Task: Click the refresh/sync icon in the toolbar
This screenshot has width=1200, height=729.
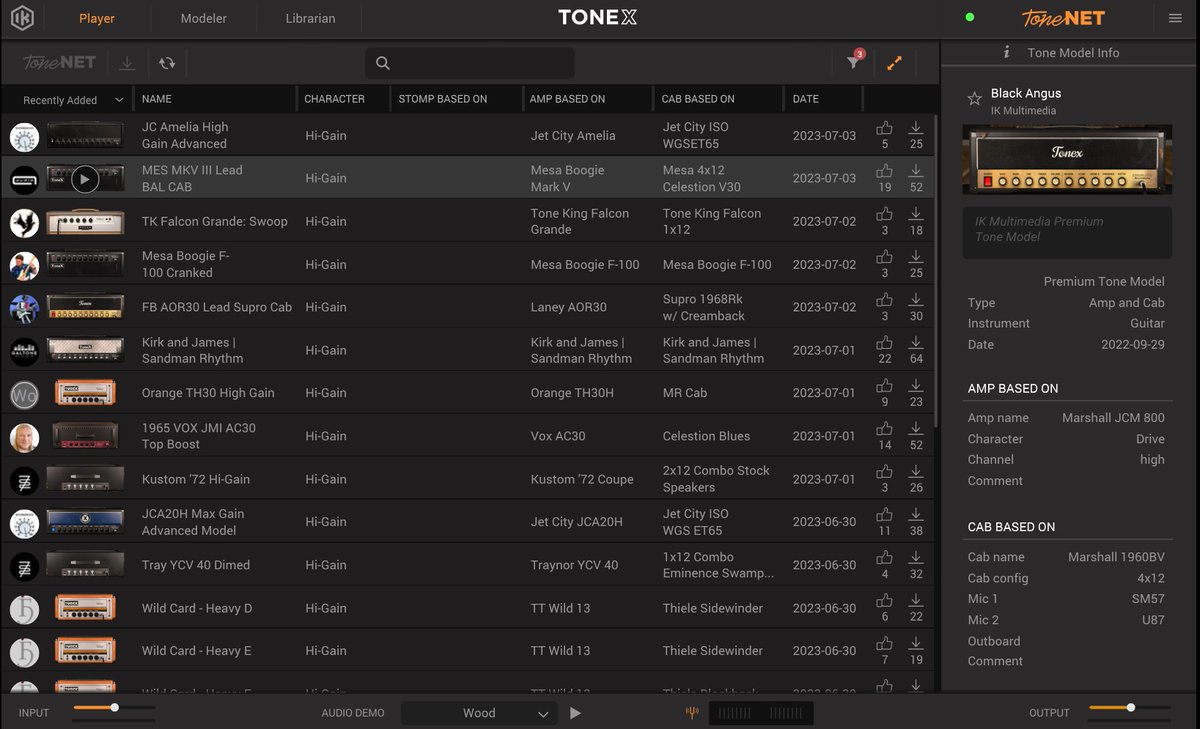Action: 167,62
